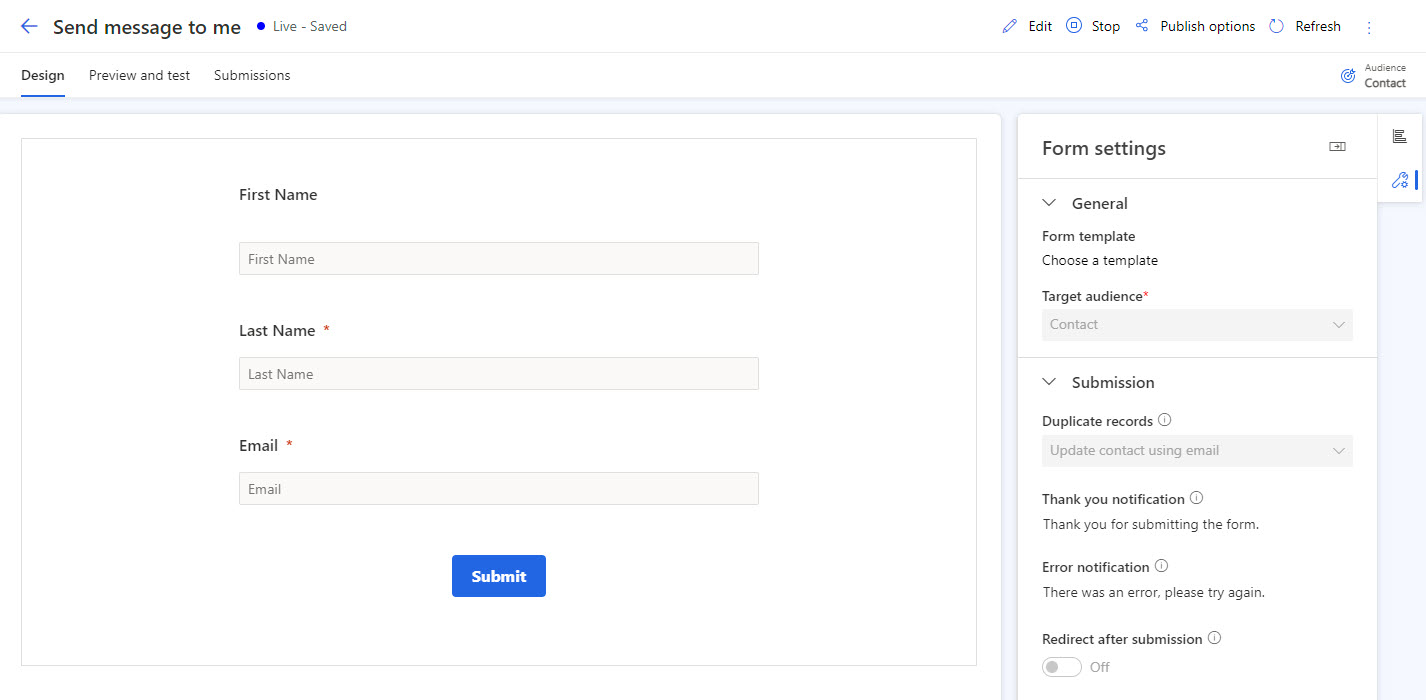
Task: Open the more options vertical ellipsis
Action: pos(1369,27)
